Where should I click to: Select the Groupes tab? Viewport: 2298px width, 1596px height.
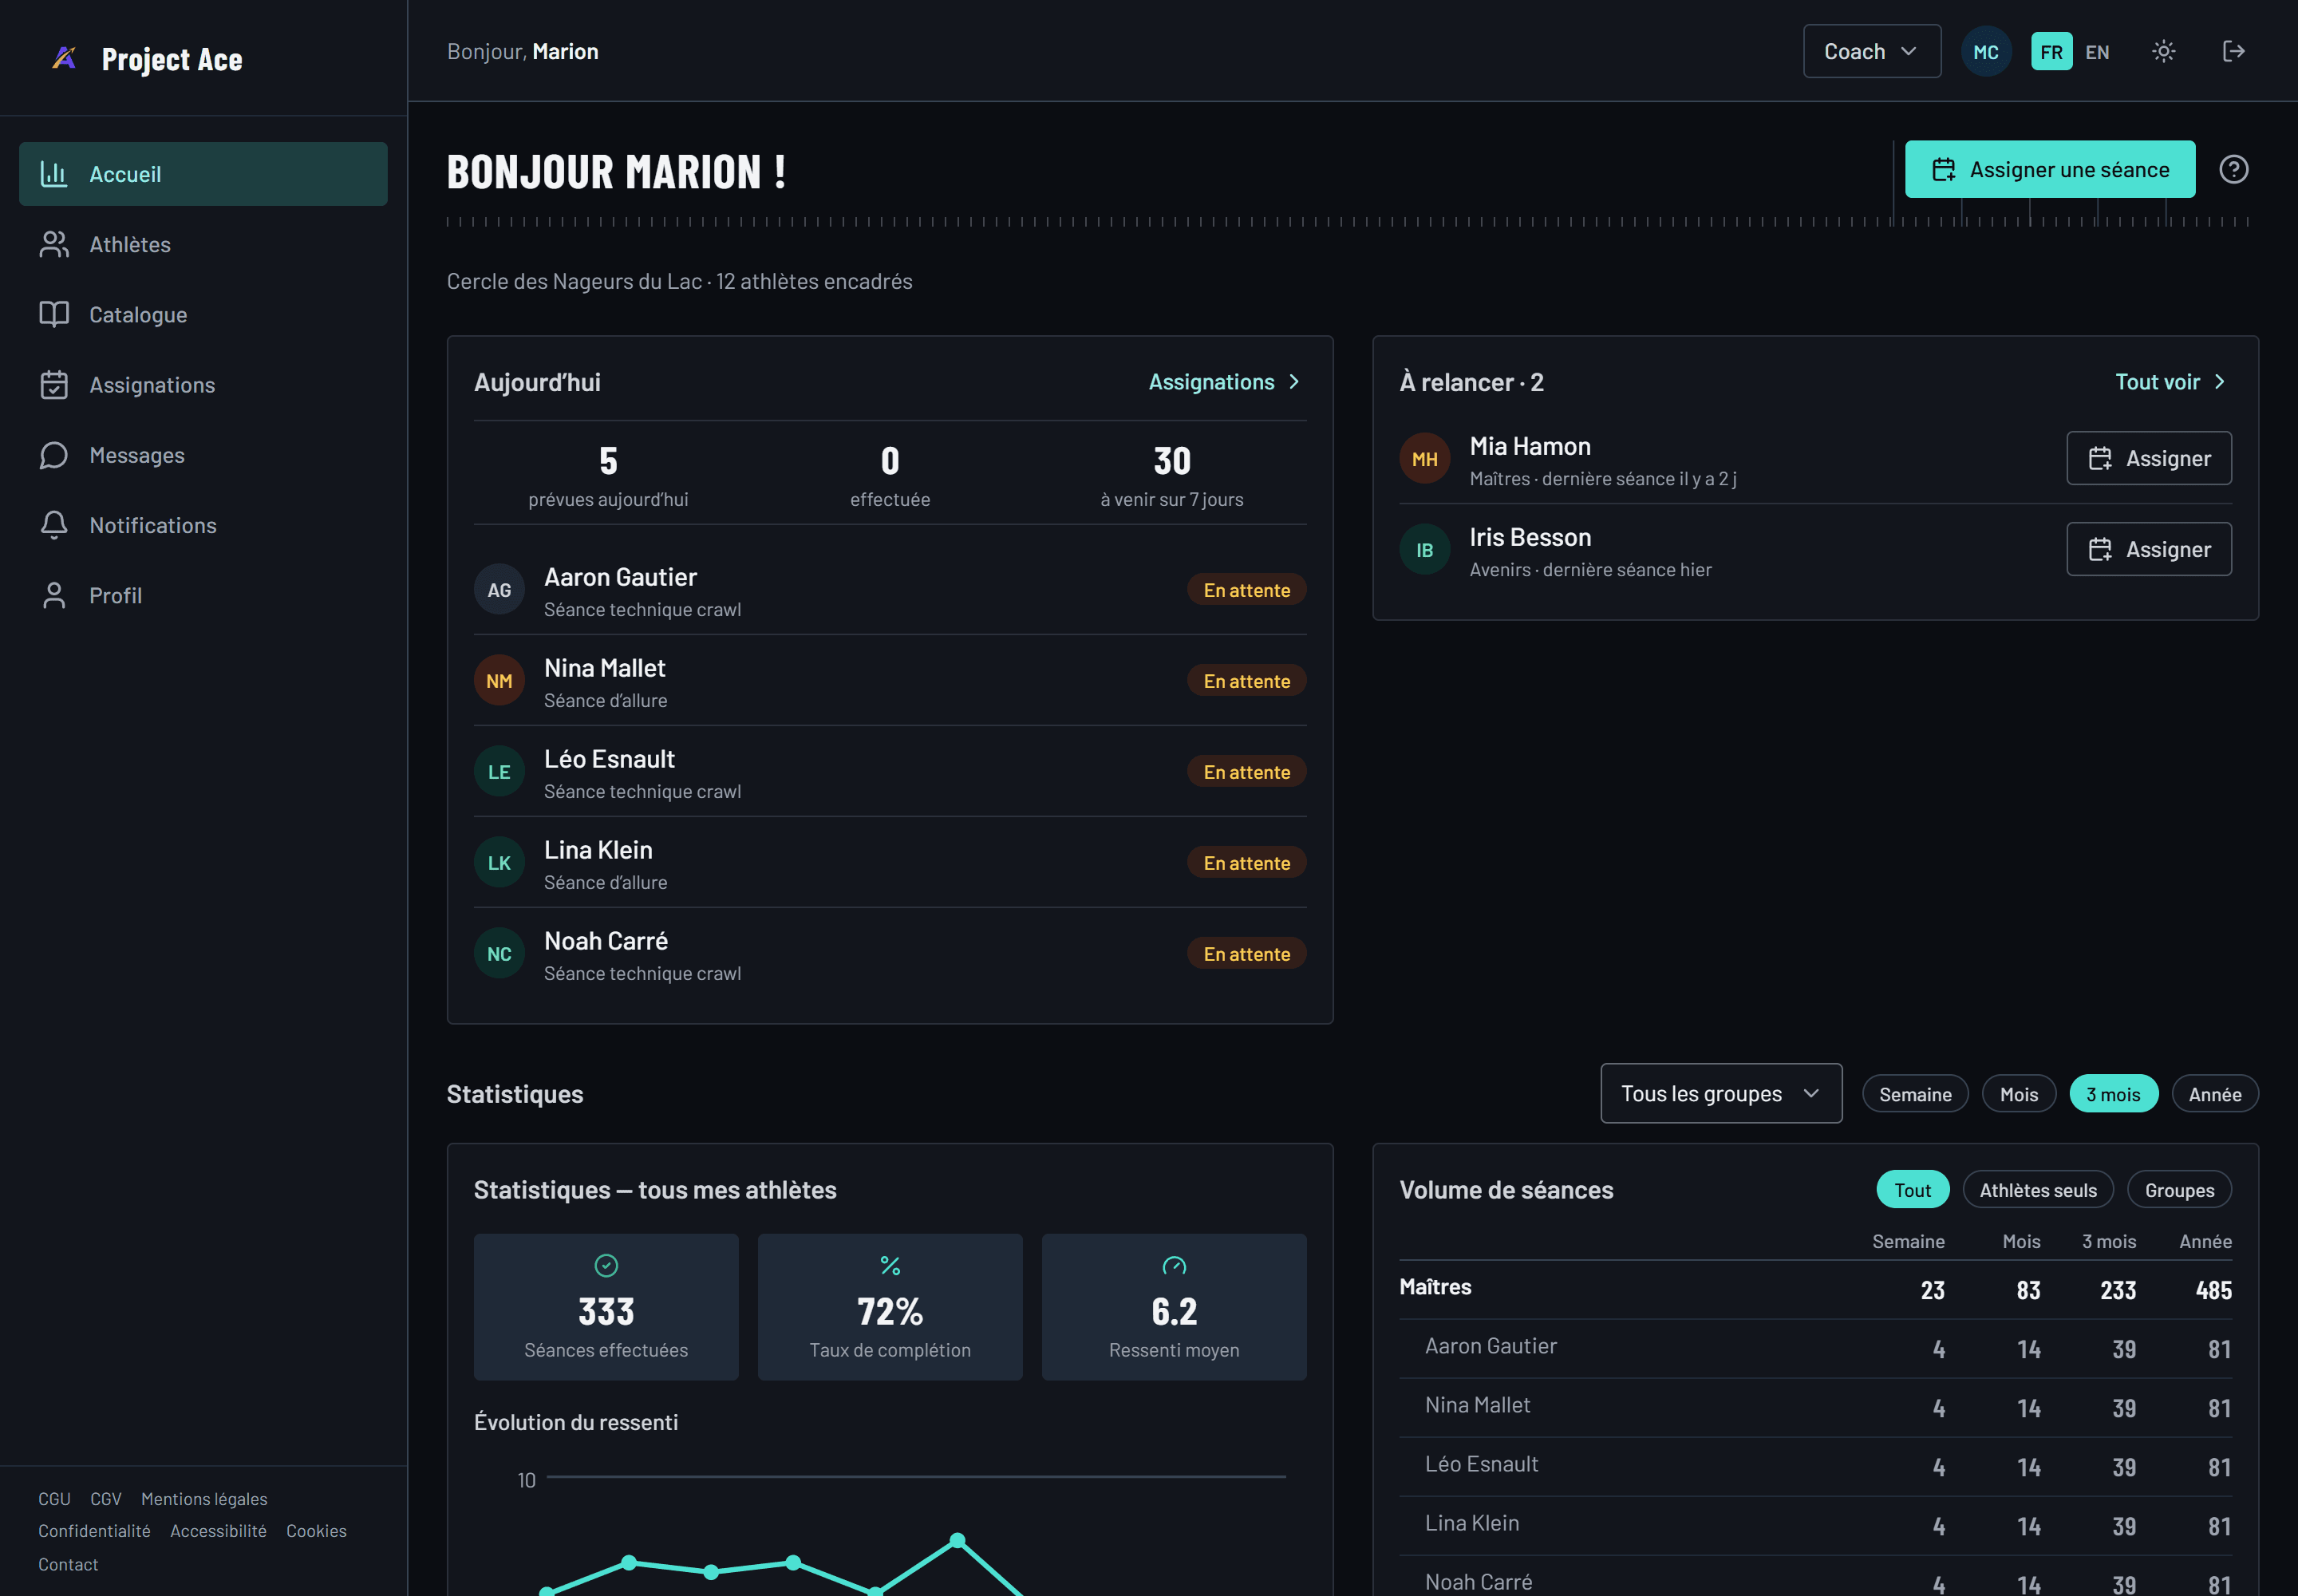2178,1190
